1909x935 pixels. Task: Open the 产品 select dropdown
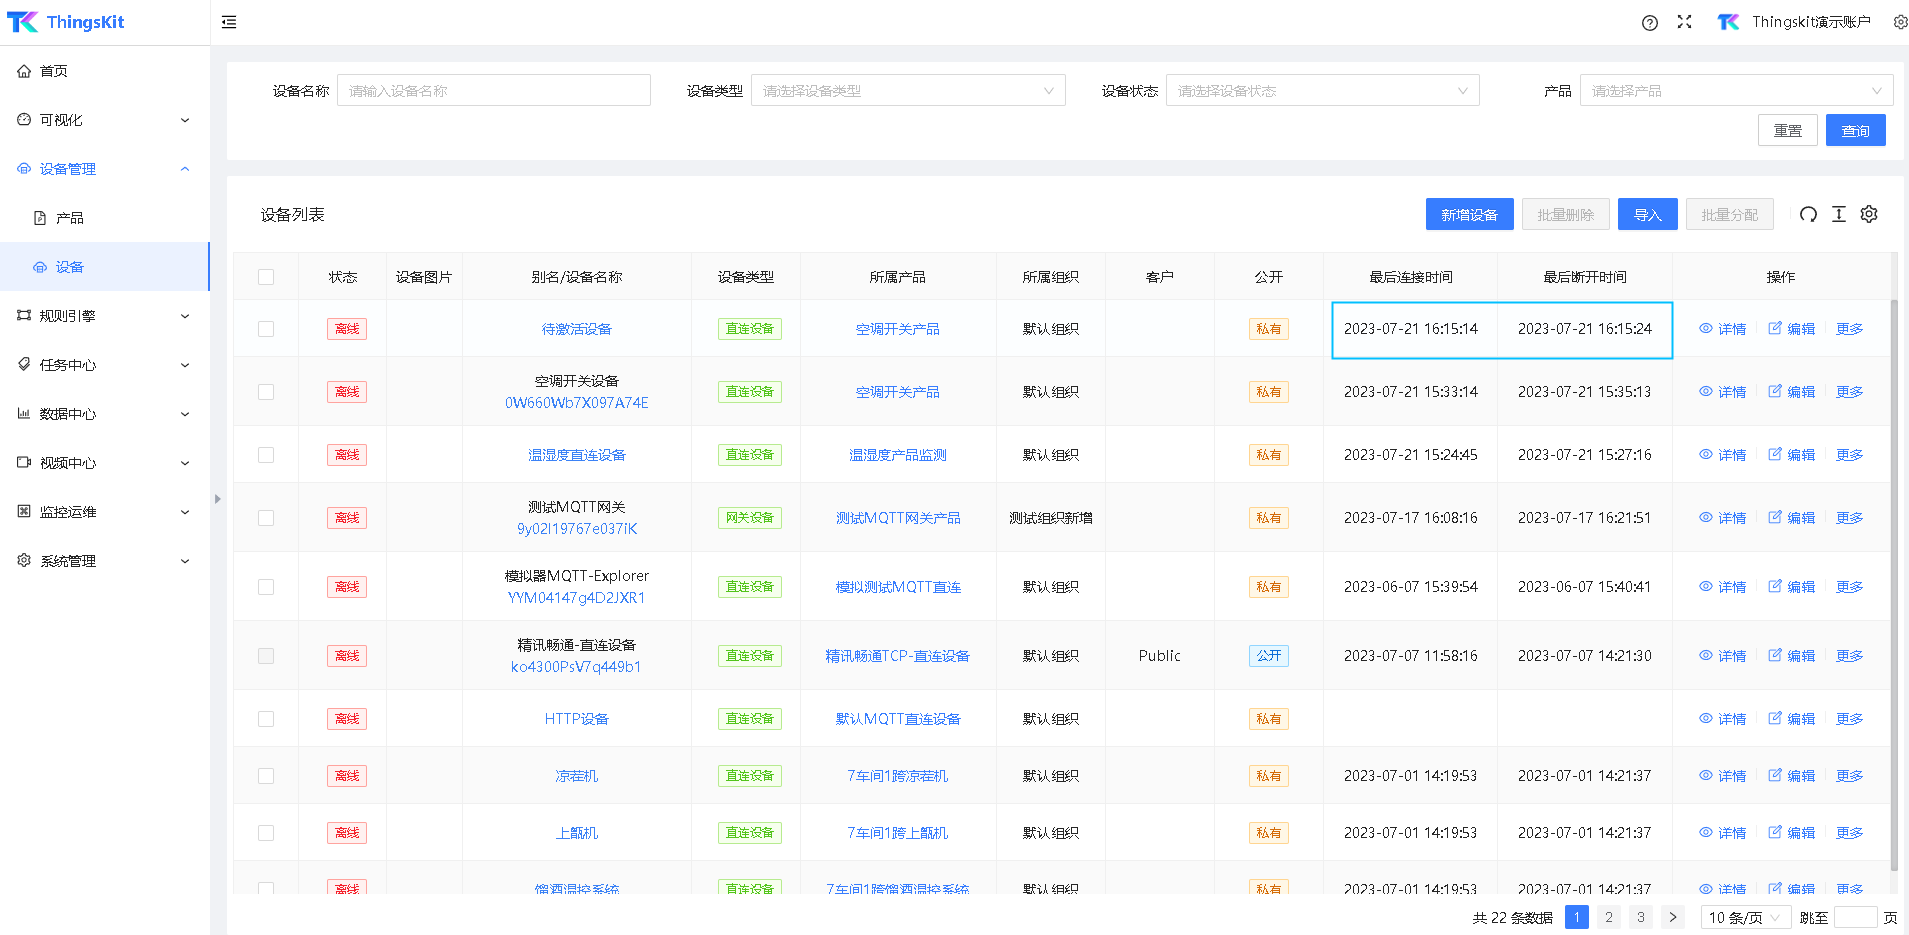[1736, 91]
